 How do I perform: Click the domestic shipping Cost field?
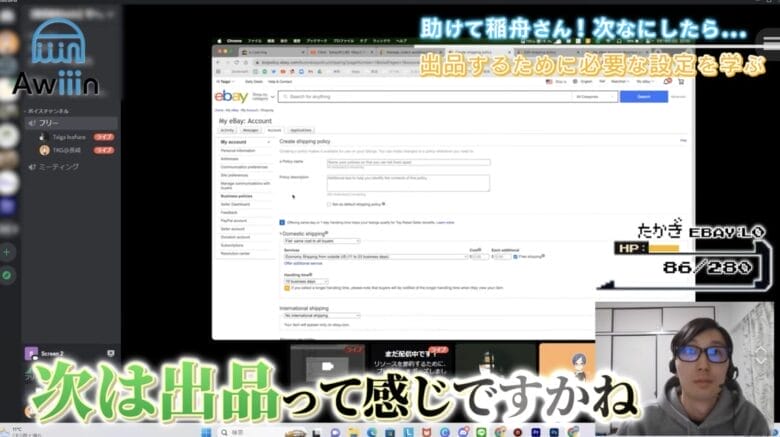480,257
